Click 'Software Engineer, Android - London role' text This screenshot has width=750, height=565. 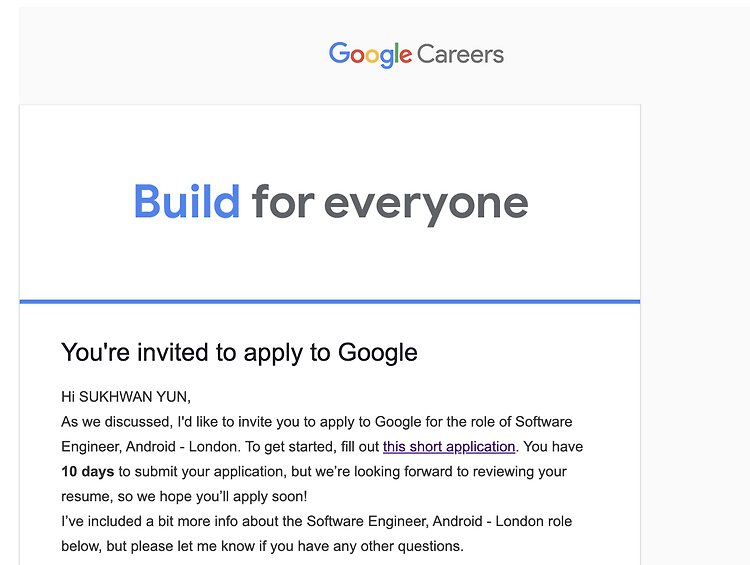[x=439, y=521]
